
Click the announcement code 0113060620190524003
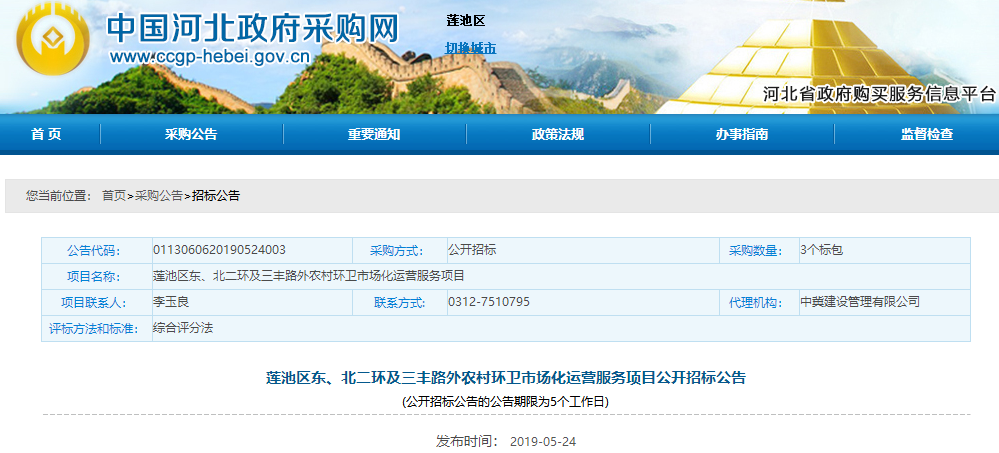219,250
